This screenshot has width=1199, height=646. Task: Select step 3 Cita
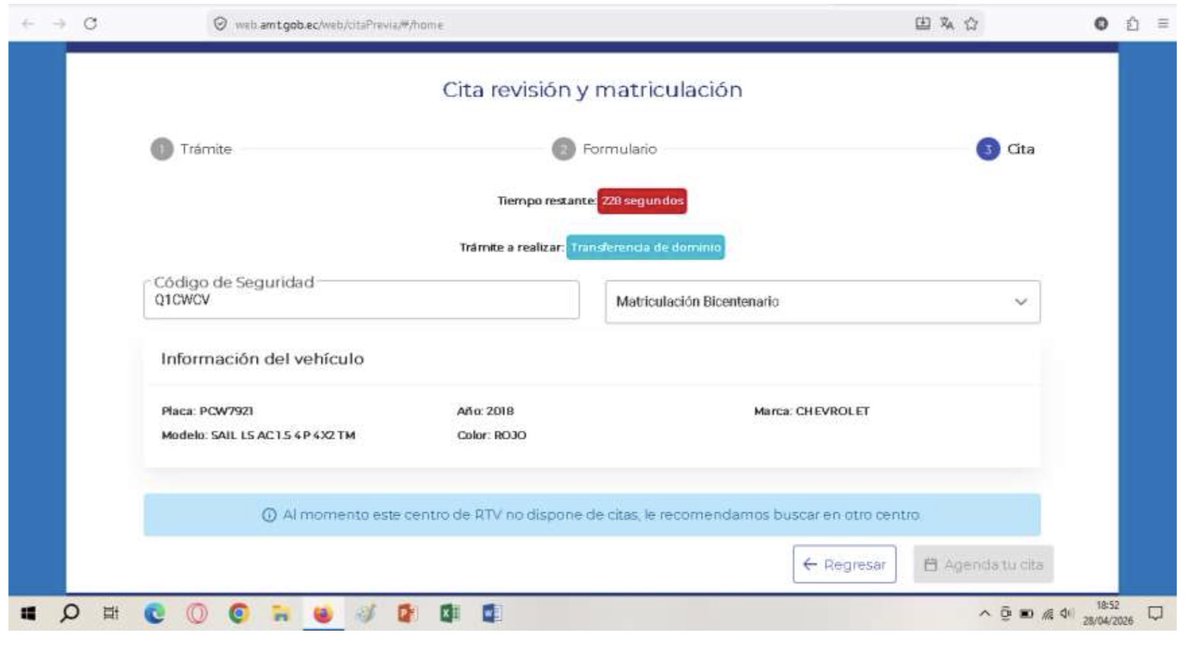coord(1006,149)
